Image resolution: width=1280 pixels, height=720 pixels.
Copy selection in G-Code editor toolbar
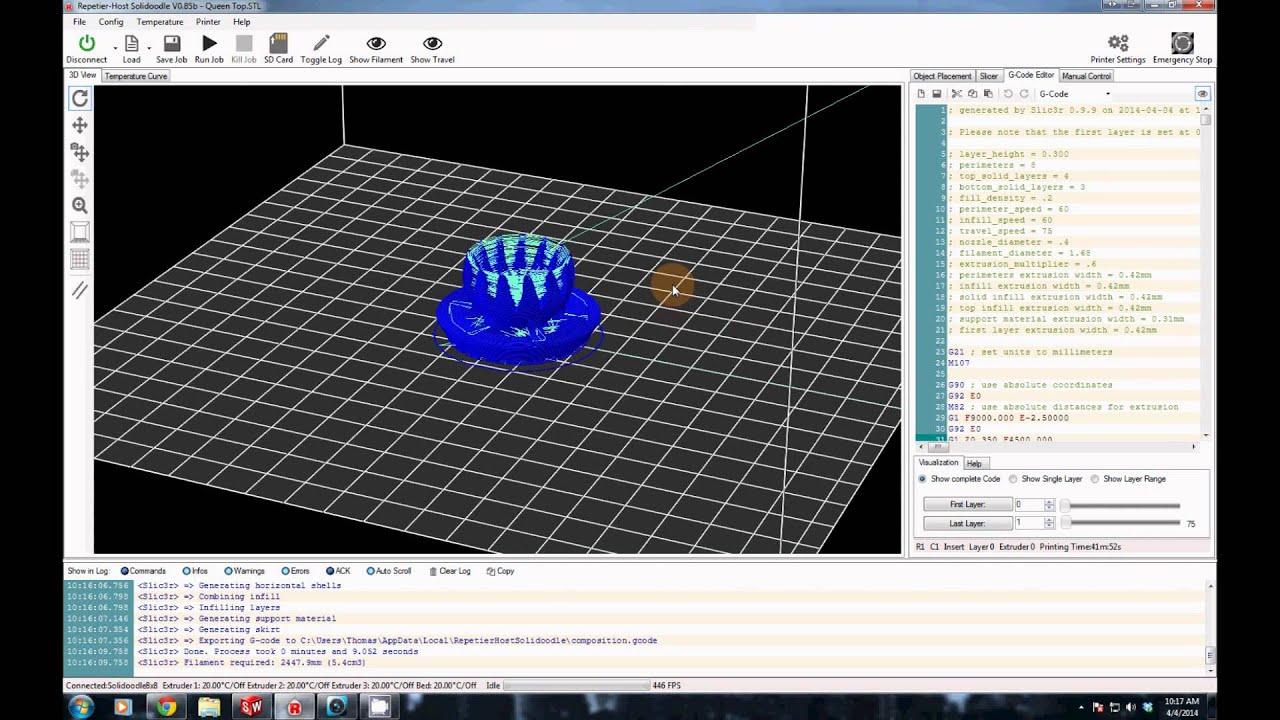pyautogui.click(x=972, y=94)
